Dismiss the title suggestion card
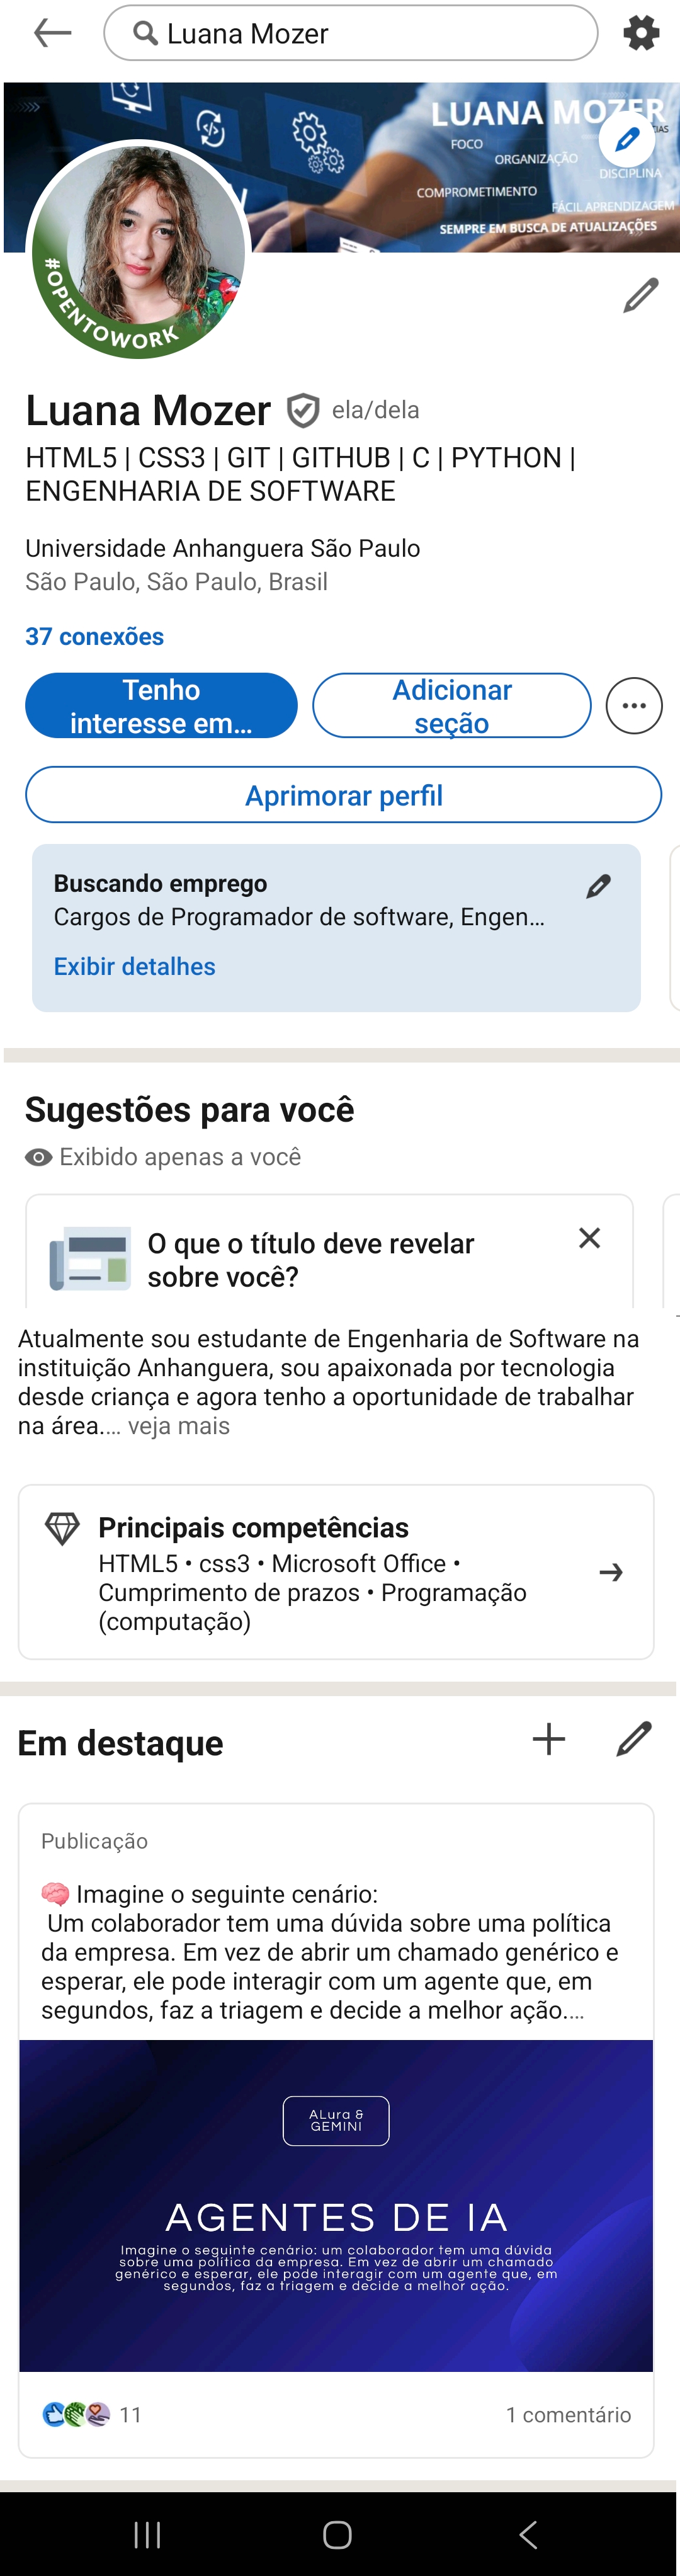This screenshot has width=680, height=2576. pos(589,1238)
